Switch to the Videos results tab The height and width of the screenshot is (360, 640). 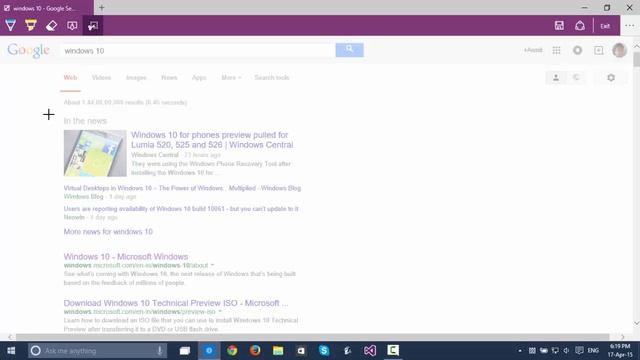click(101, 78)
